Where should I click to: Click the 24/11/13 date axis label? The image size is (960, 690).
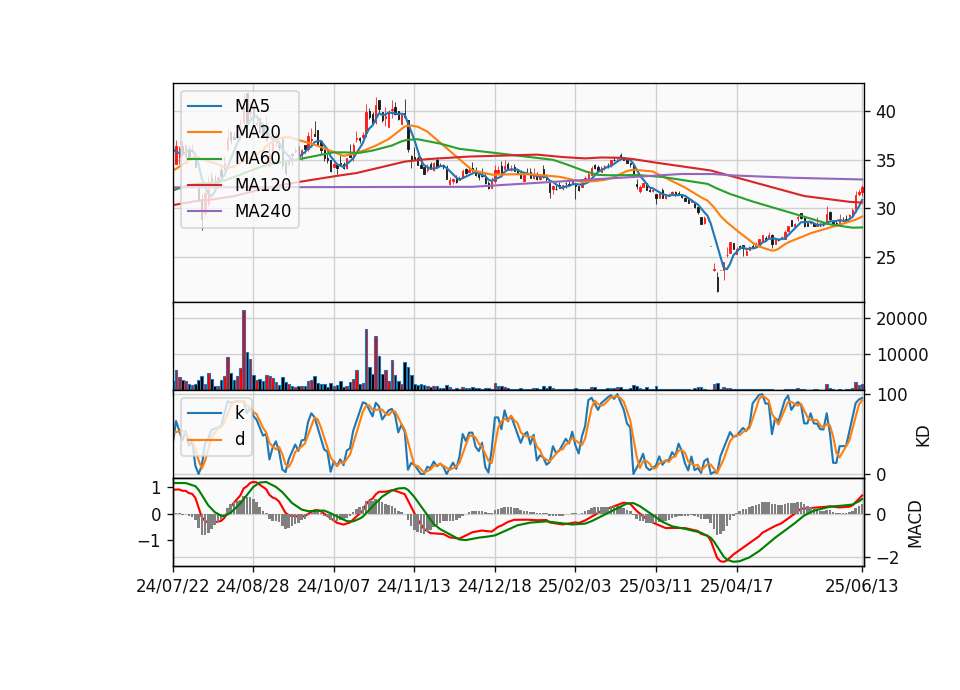coord(414,586)
